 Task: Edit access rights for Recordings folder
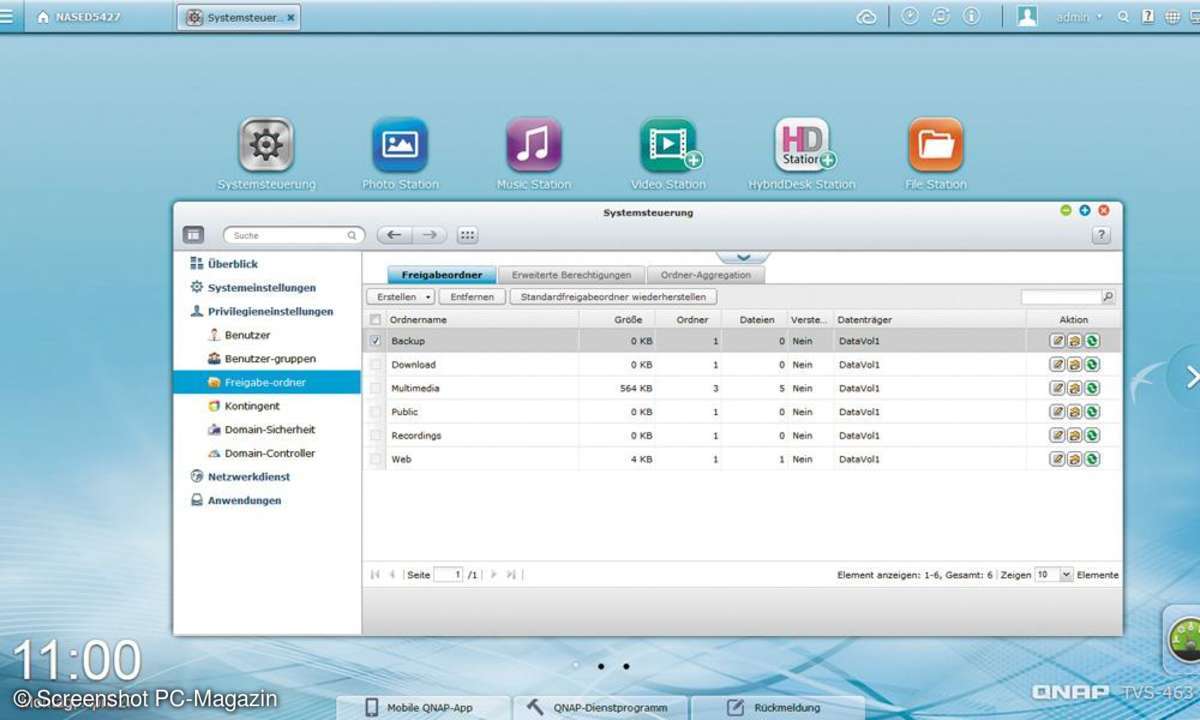(1074, 436)
